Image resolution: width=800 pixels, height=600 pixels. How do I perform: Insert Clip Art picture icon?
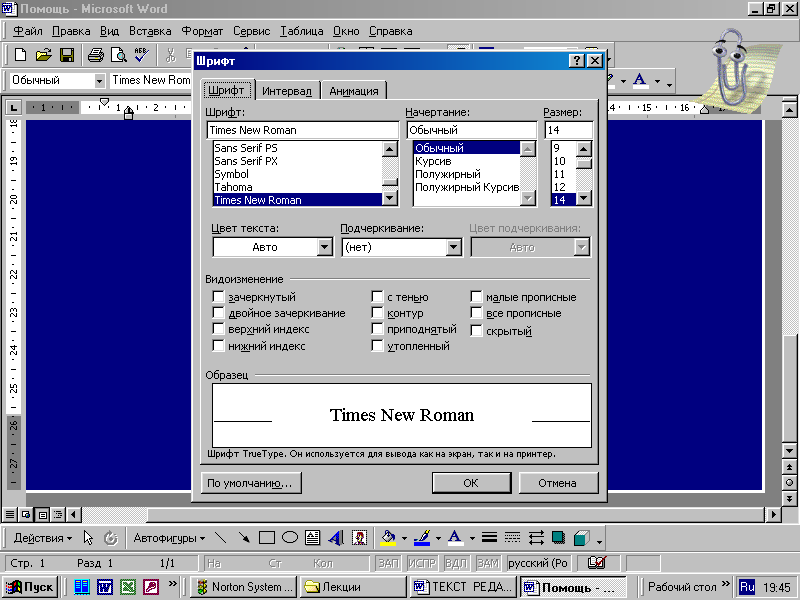(359, 538)
